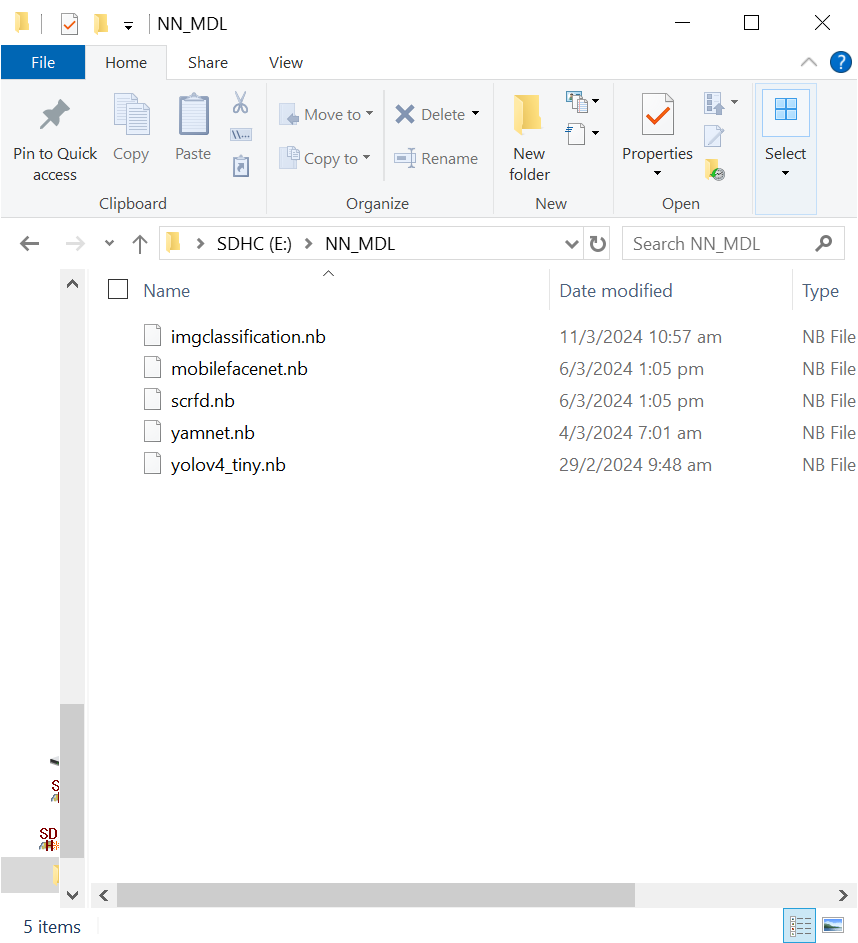Screen dimensions: 858x943
Task: Switch to the View tab
Action: point(285,62)
